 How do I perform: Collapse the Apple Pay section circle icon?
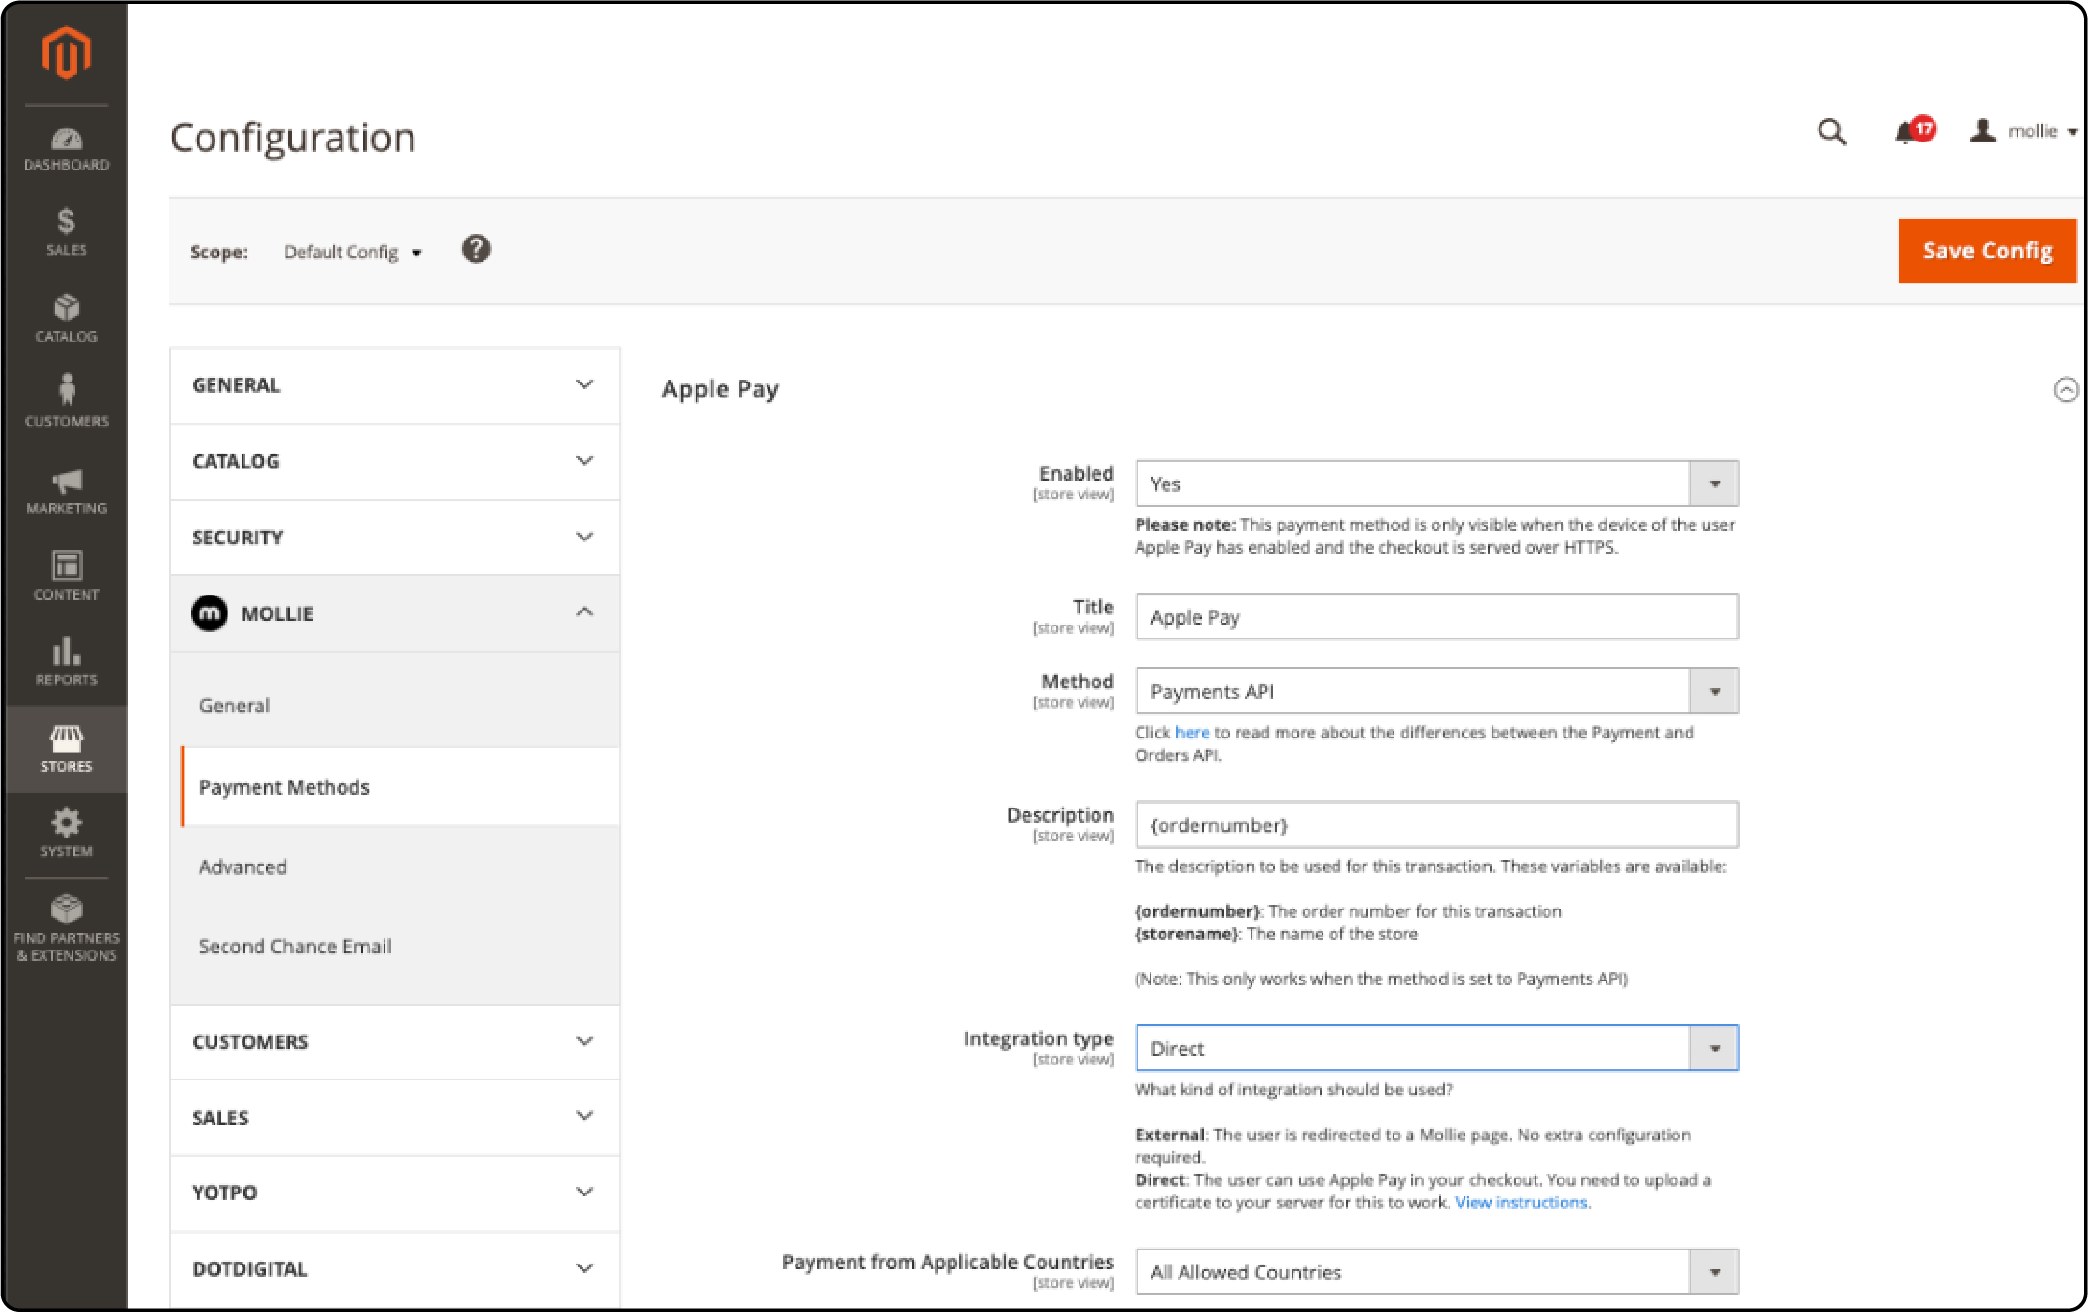2066,390
